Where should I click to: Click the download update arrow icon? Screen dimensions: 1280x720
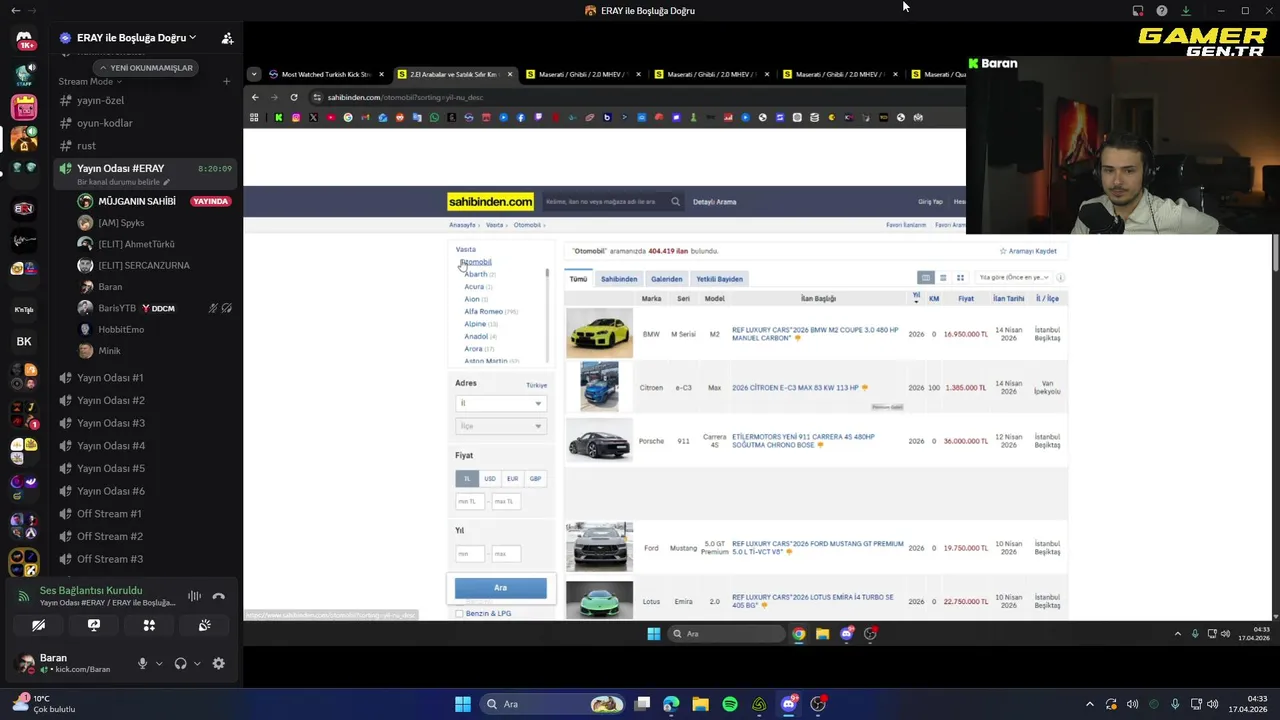pyautogui.click(x=1186, y=11)
